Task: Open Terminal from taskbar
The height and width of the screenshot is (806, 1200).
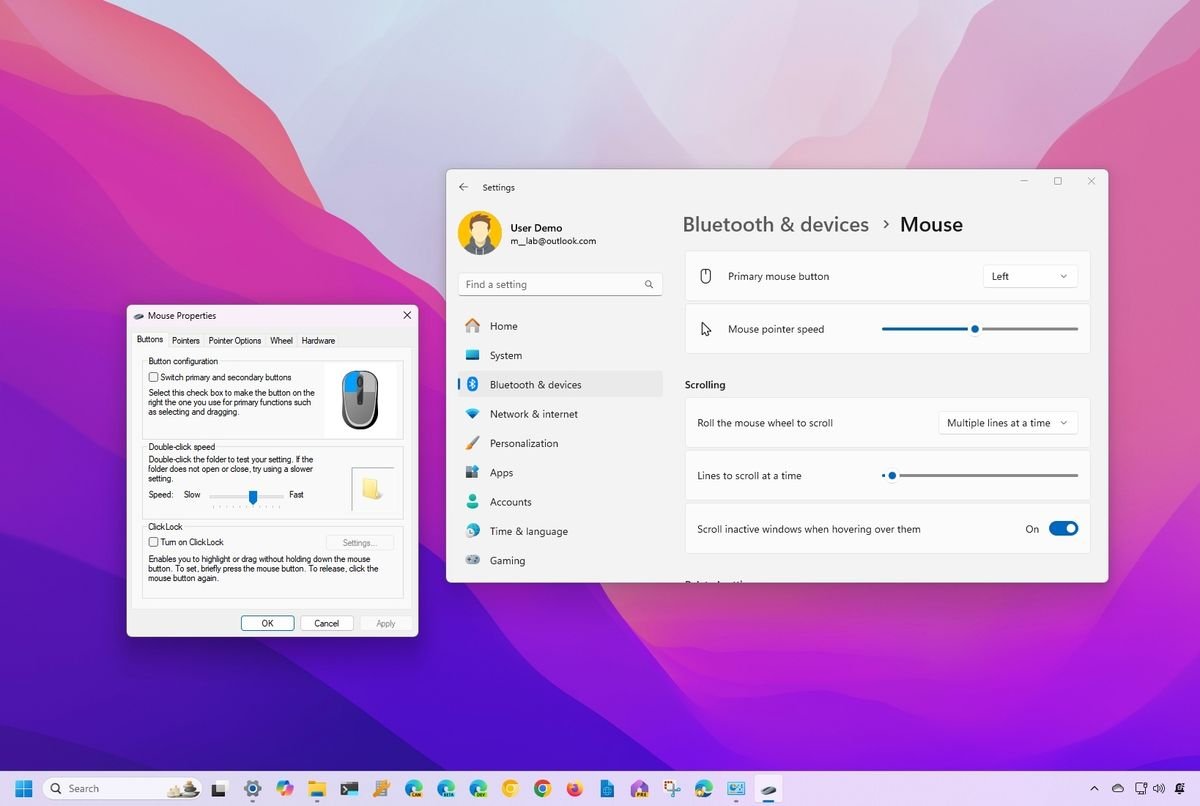Action: point(349,788)
